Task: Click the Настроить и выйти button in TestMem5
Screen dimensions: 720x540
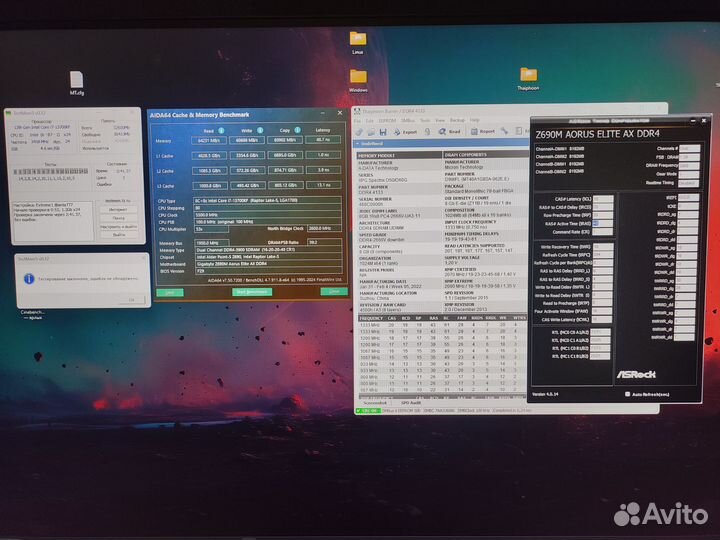Action: pos(118,226)
